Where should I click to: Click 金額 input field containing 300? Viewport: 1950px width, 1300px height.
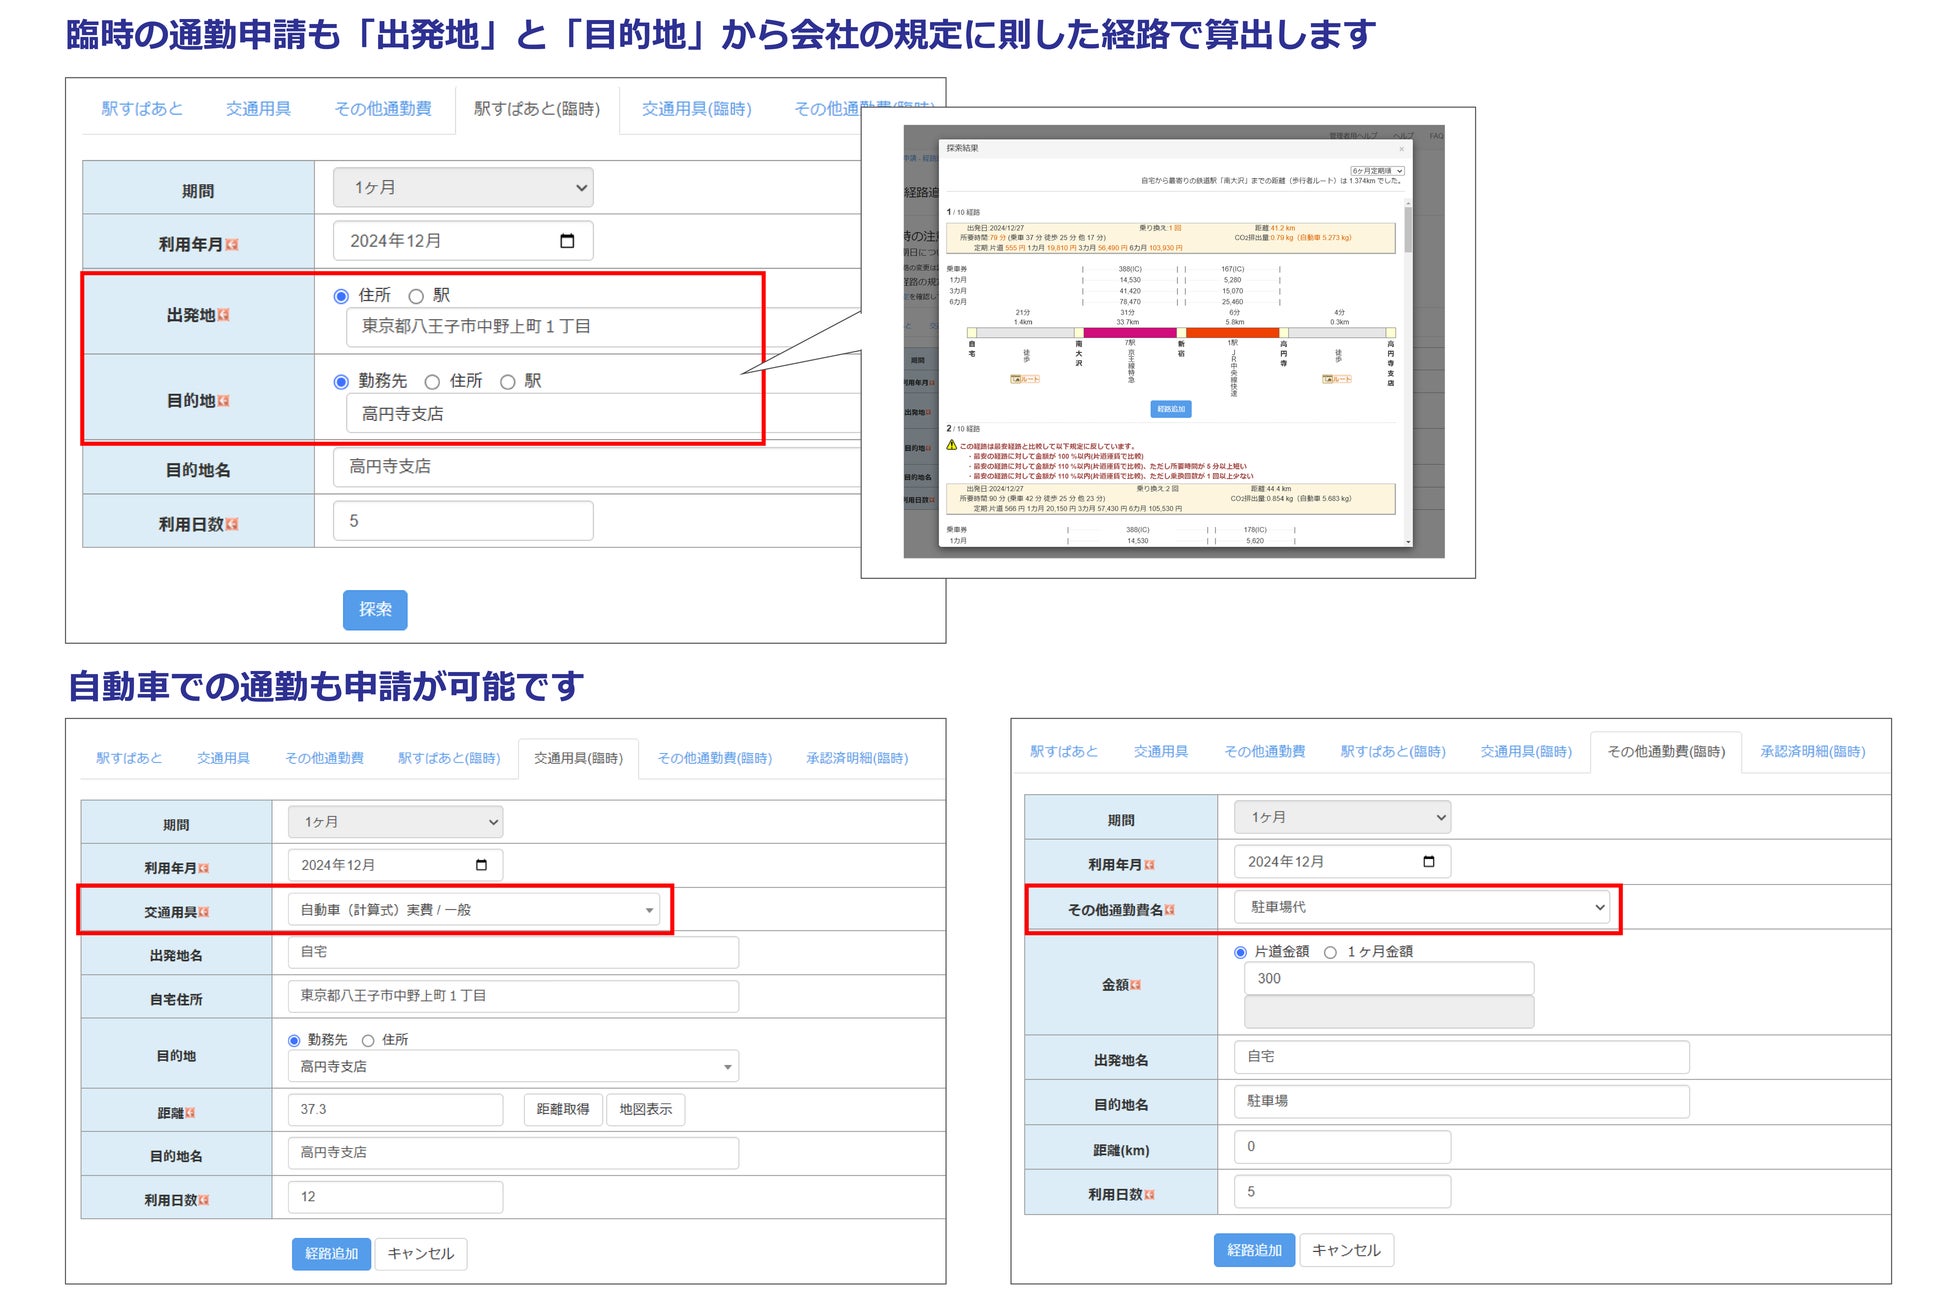pos(1388,978)
